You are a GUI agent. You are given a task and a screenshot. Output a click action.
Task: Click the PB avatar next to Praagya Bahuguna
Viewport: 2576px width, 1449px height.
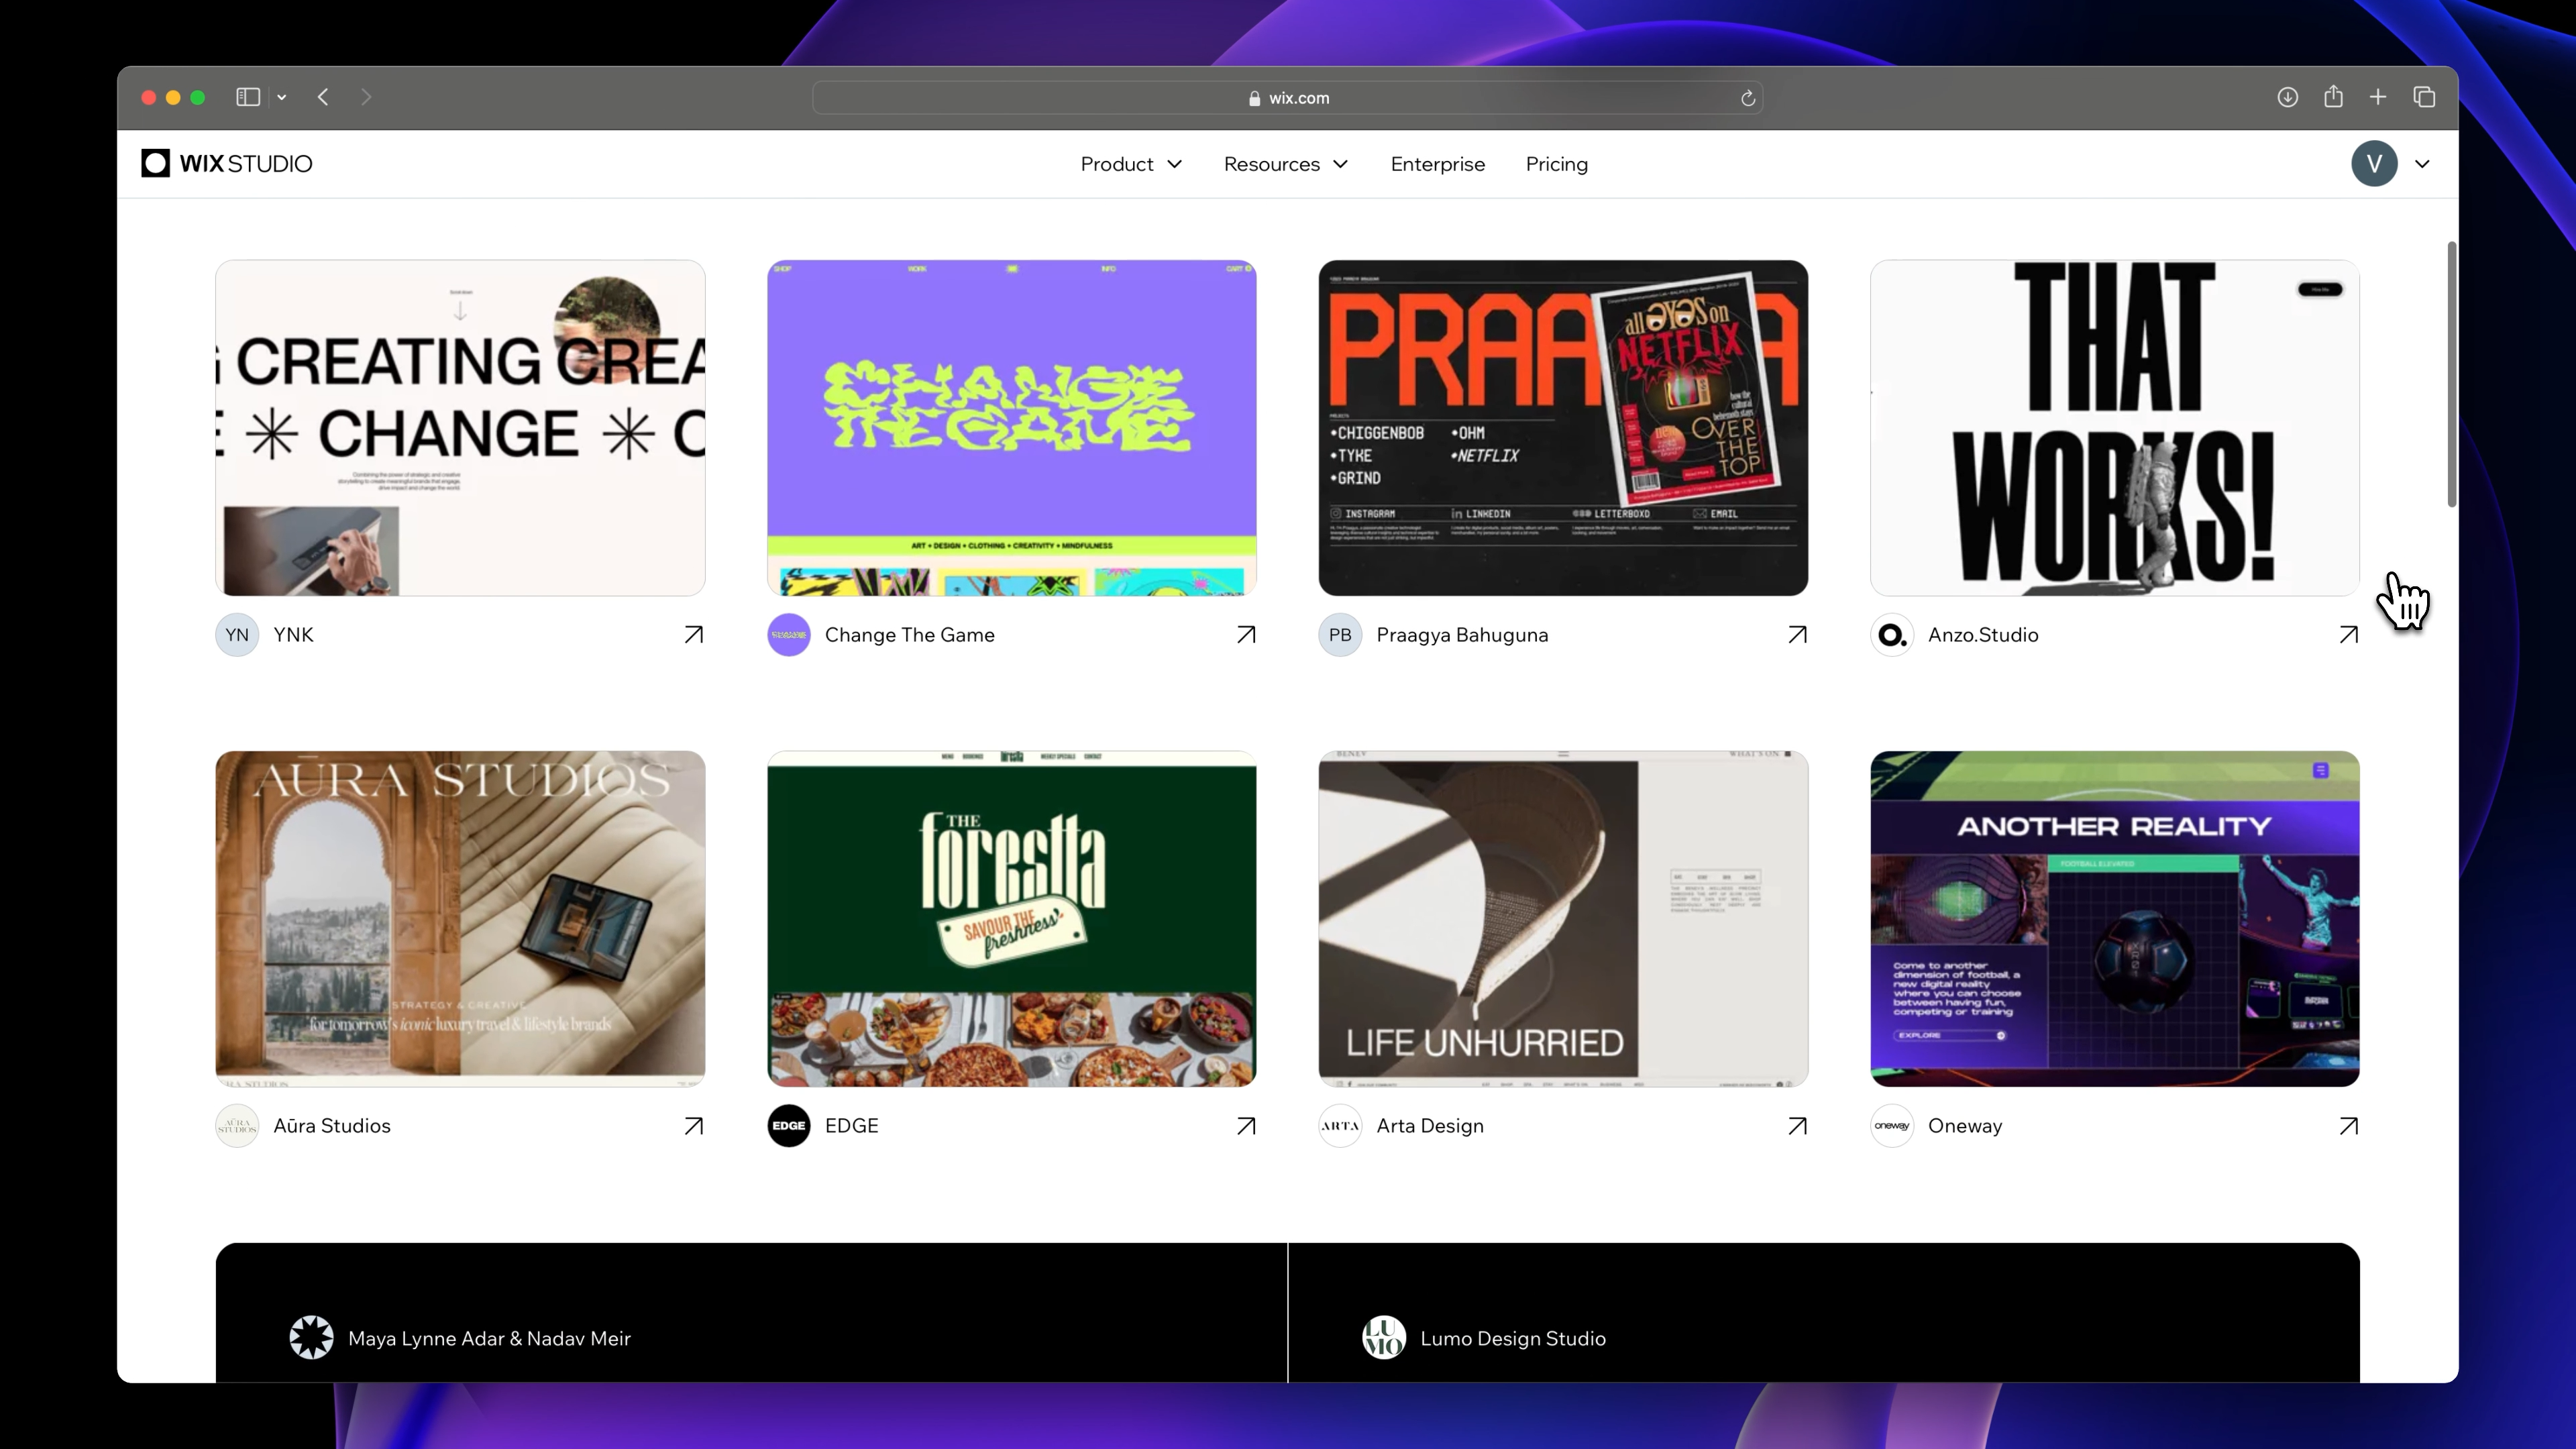(1340, 634)
